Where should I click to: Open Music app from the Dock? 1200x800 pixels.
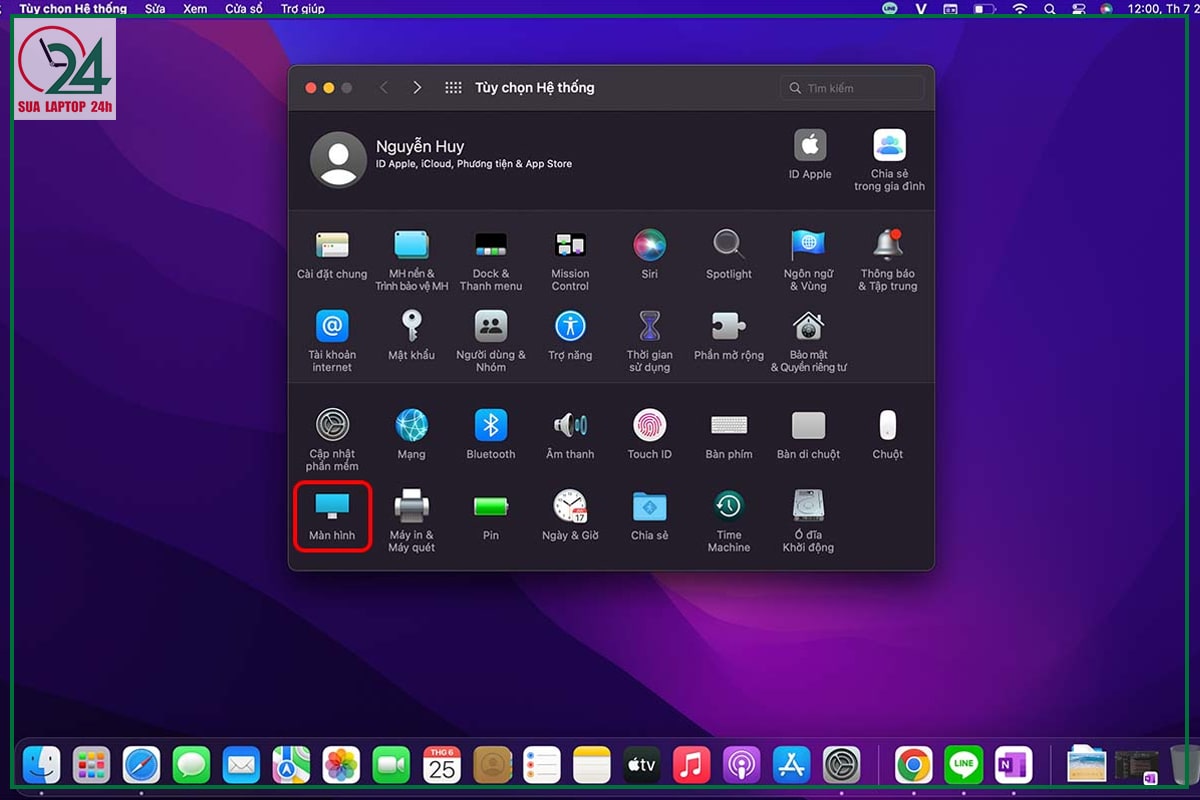pyautogui.click(x=692, y=765)
